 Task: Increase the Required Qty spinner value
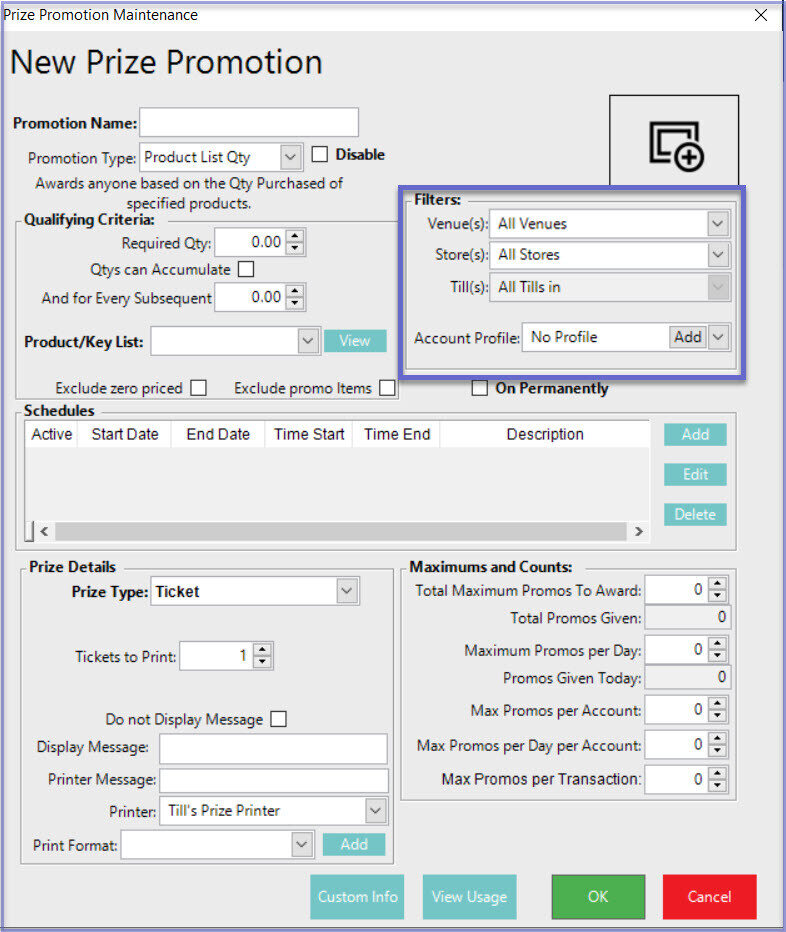(x=295, y=237)
